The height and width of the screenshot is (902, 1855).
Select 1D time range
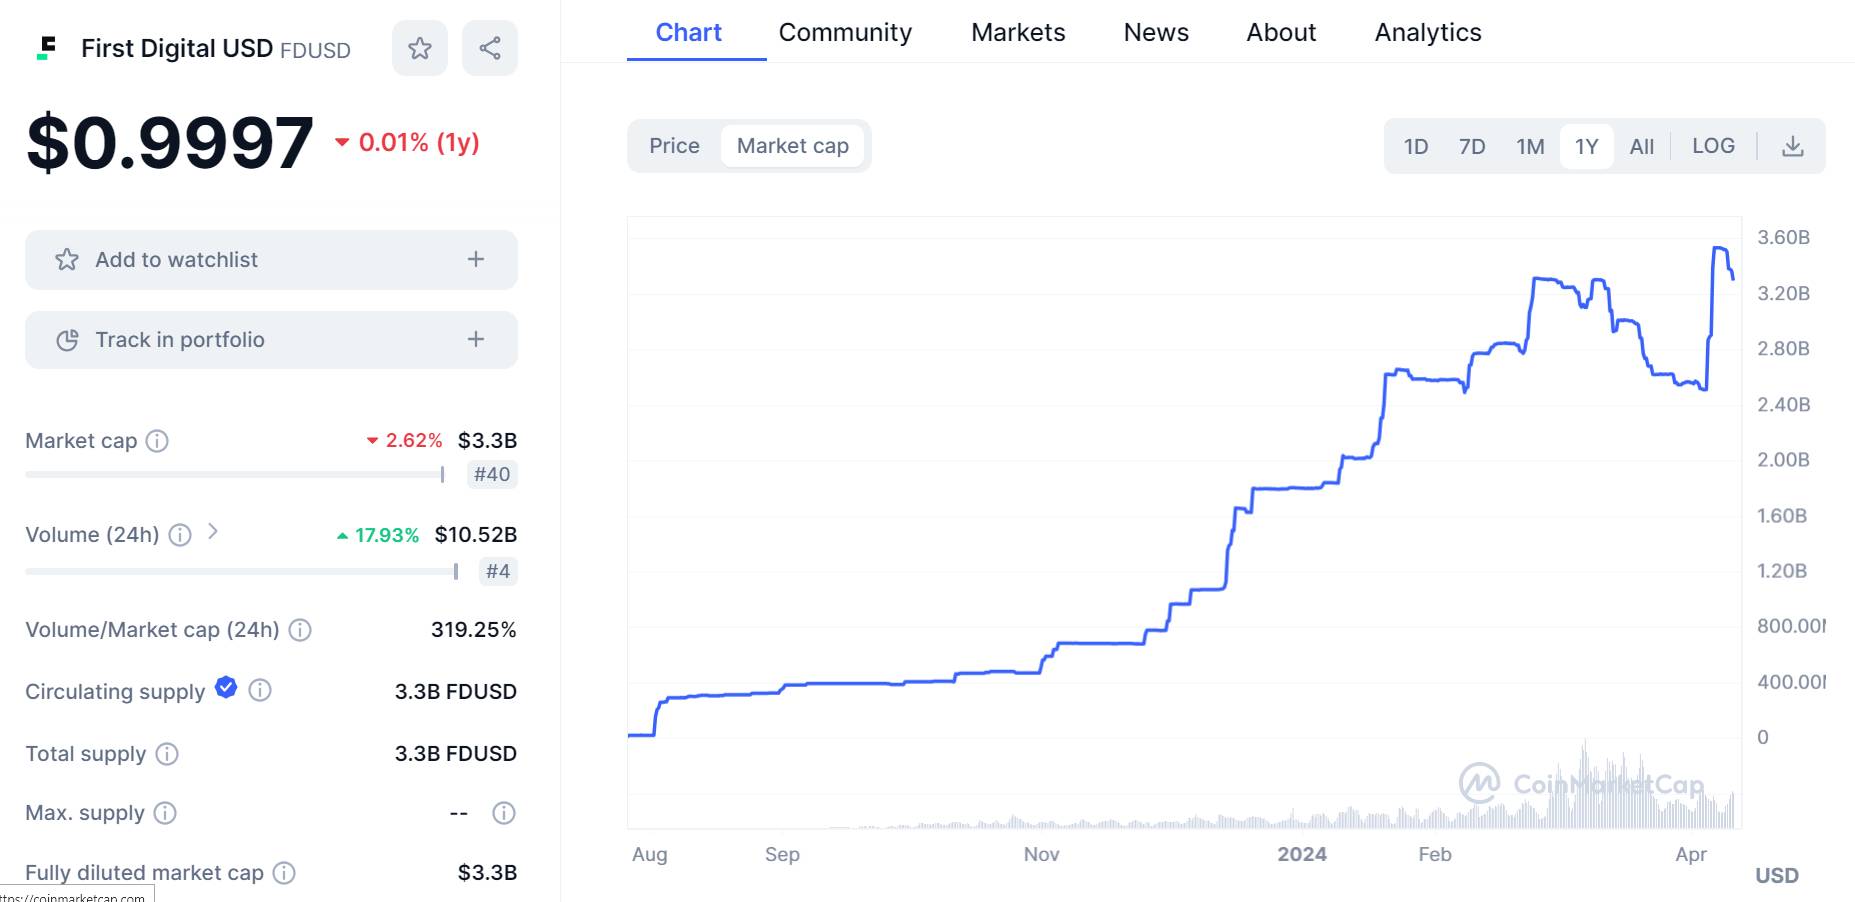[1416, 147]
